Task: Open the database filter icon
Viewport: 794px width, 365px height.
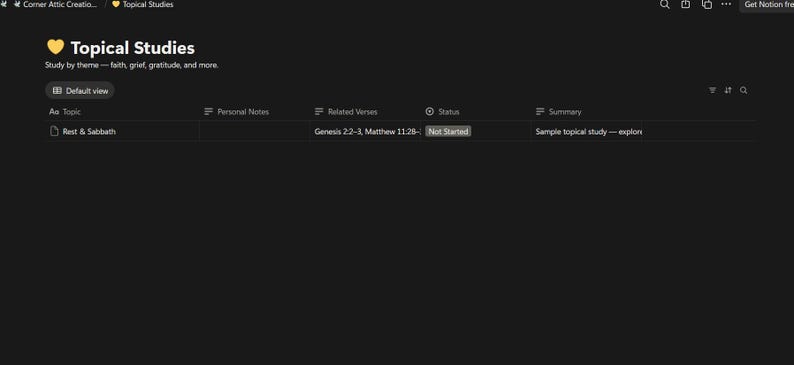Action: pos(712,91)
